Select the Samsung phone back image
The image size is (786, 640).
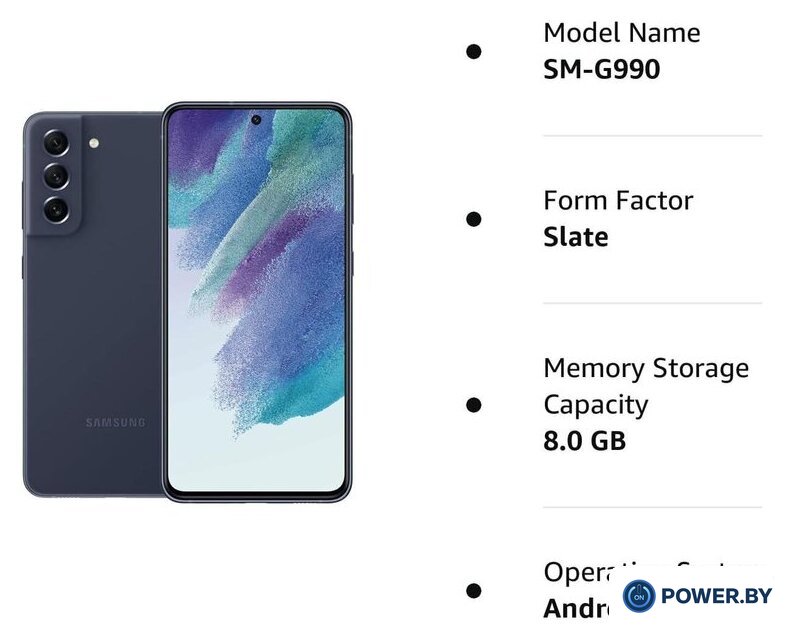tap(93, 304)
